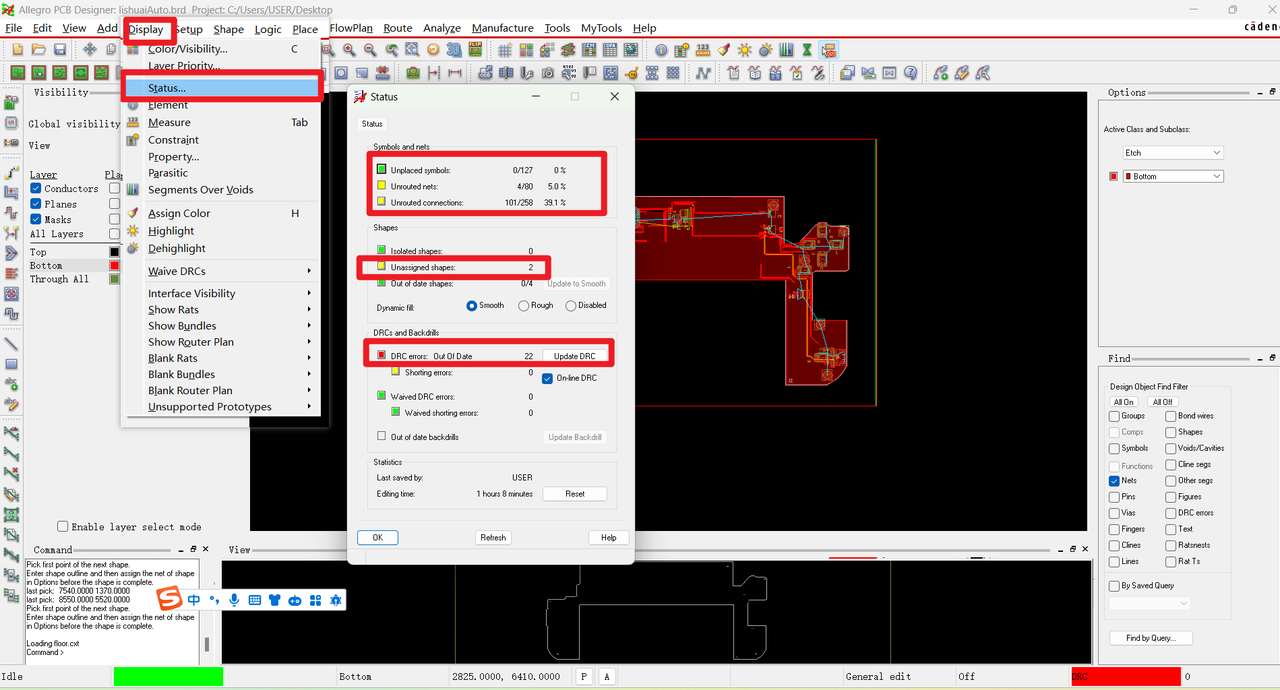Open the Etch active class dropdown
This screenshot has height=690, width=1280.
(x=1172, y=153)
